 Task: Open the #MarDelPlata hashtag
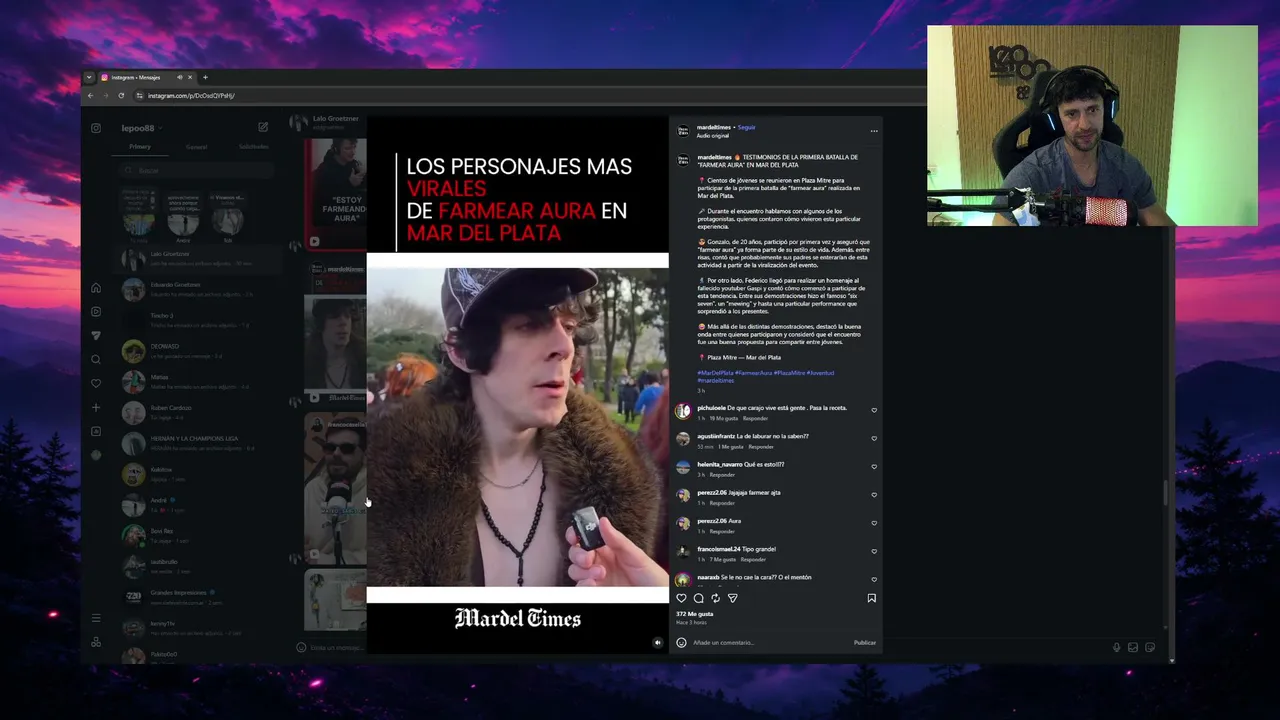(715, 373)
